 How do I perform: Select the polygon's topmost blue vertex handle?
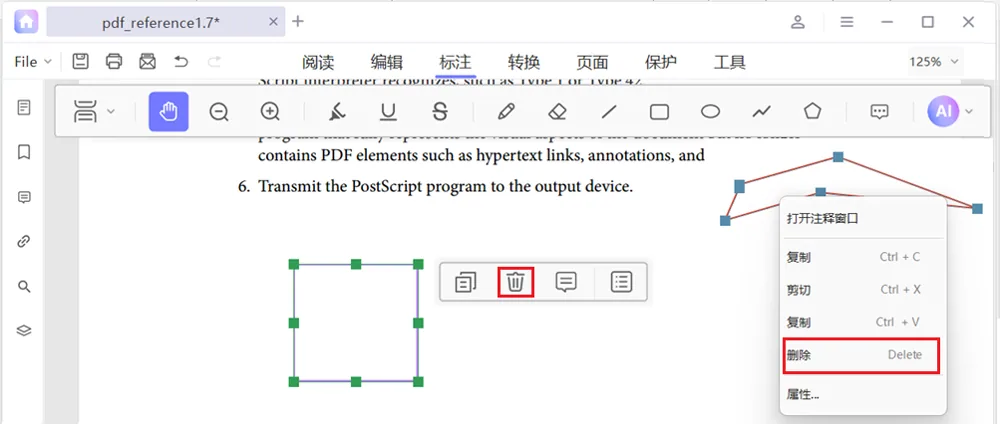839,157
